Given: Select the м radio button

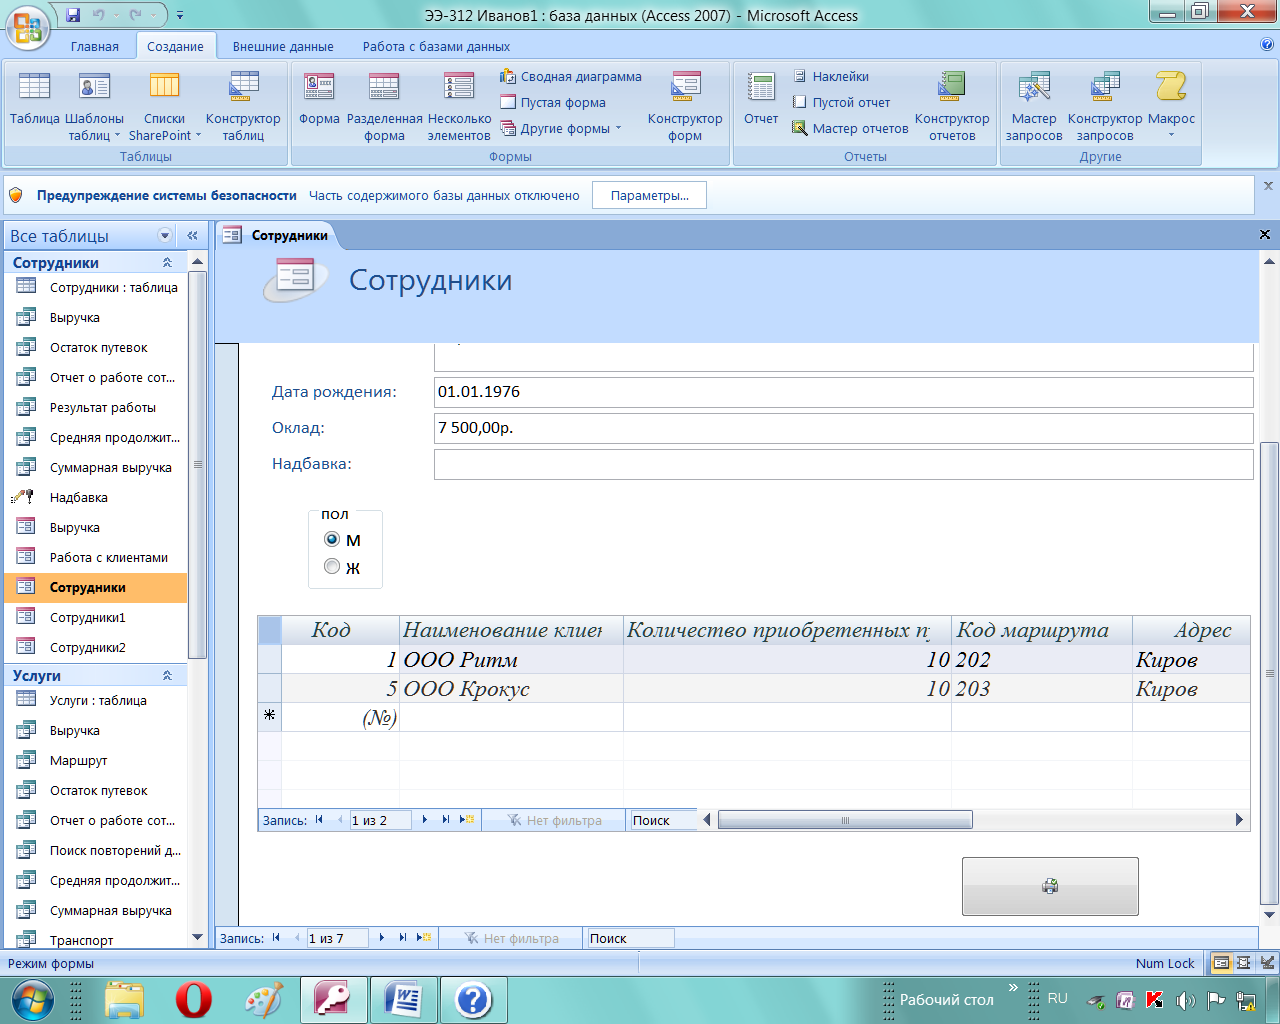Looking at the screenshot, I should pos(332,539).
